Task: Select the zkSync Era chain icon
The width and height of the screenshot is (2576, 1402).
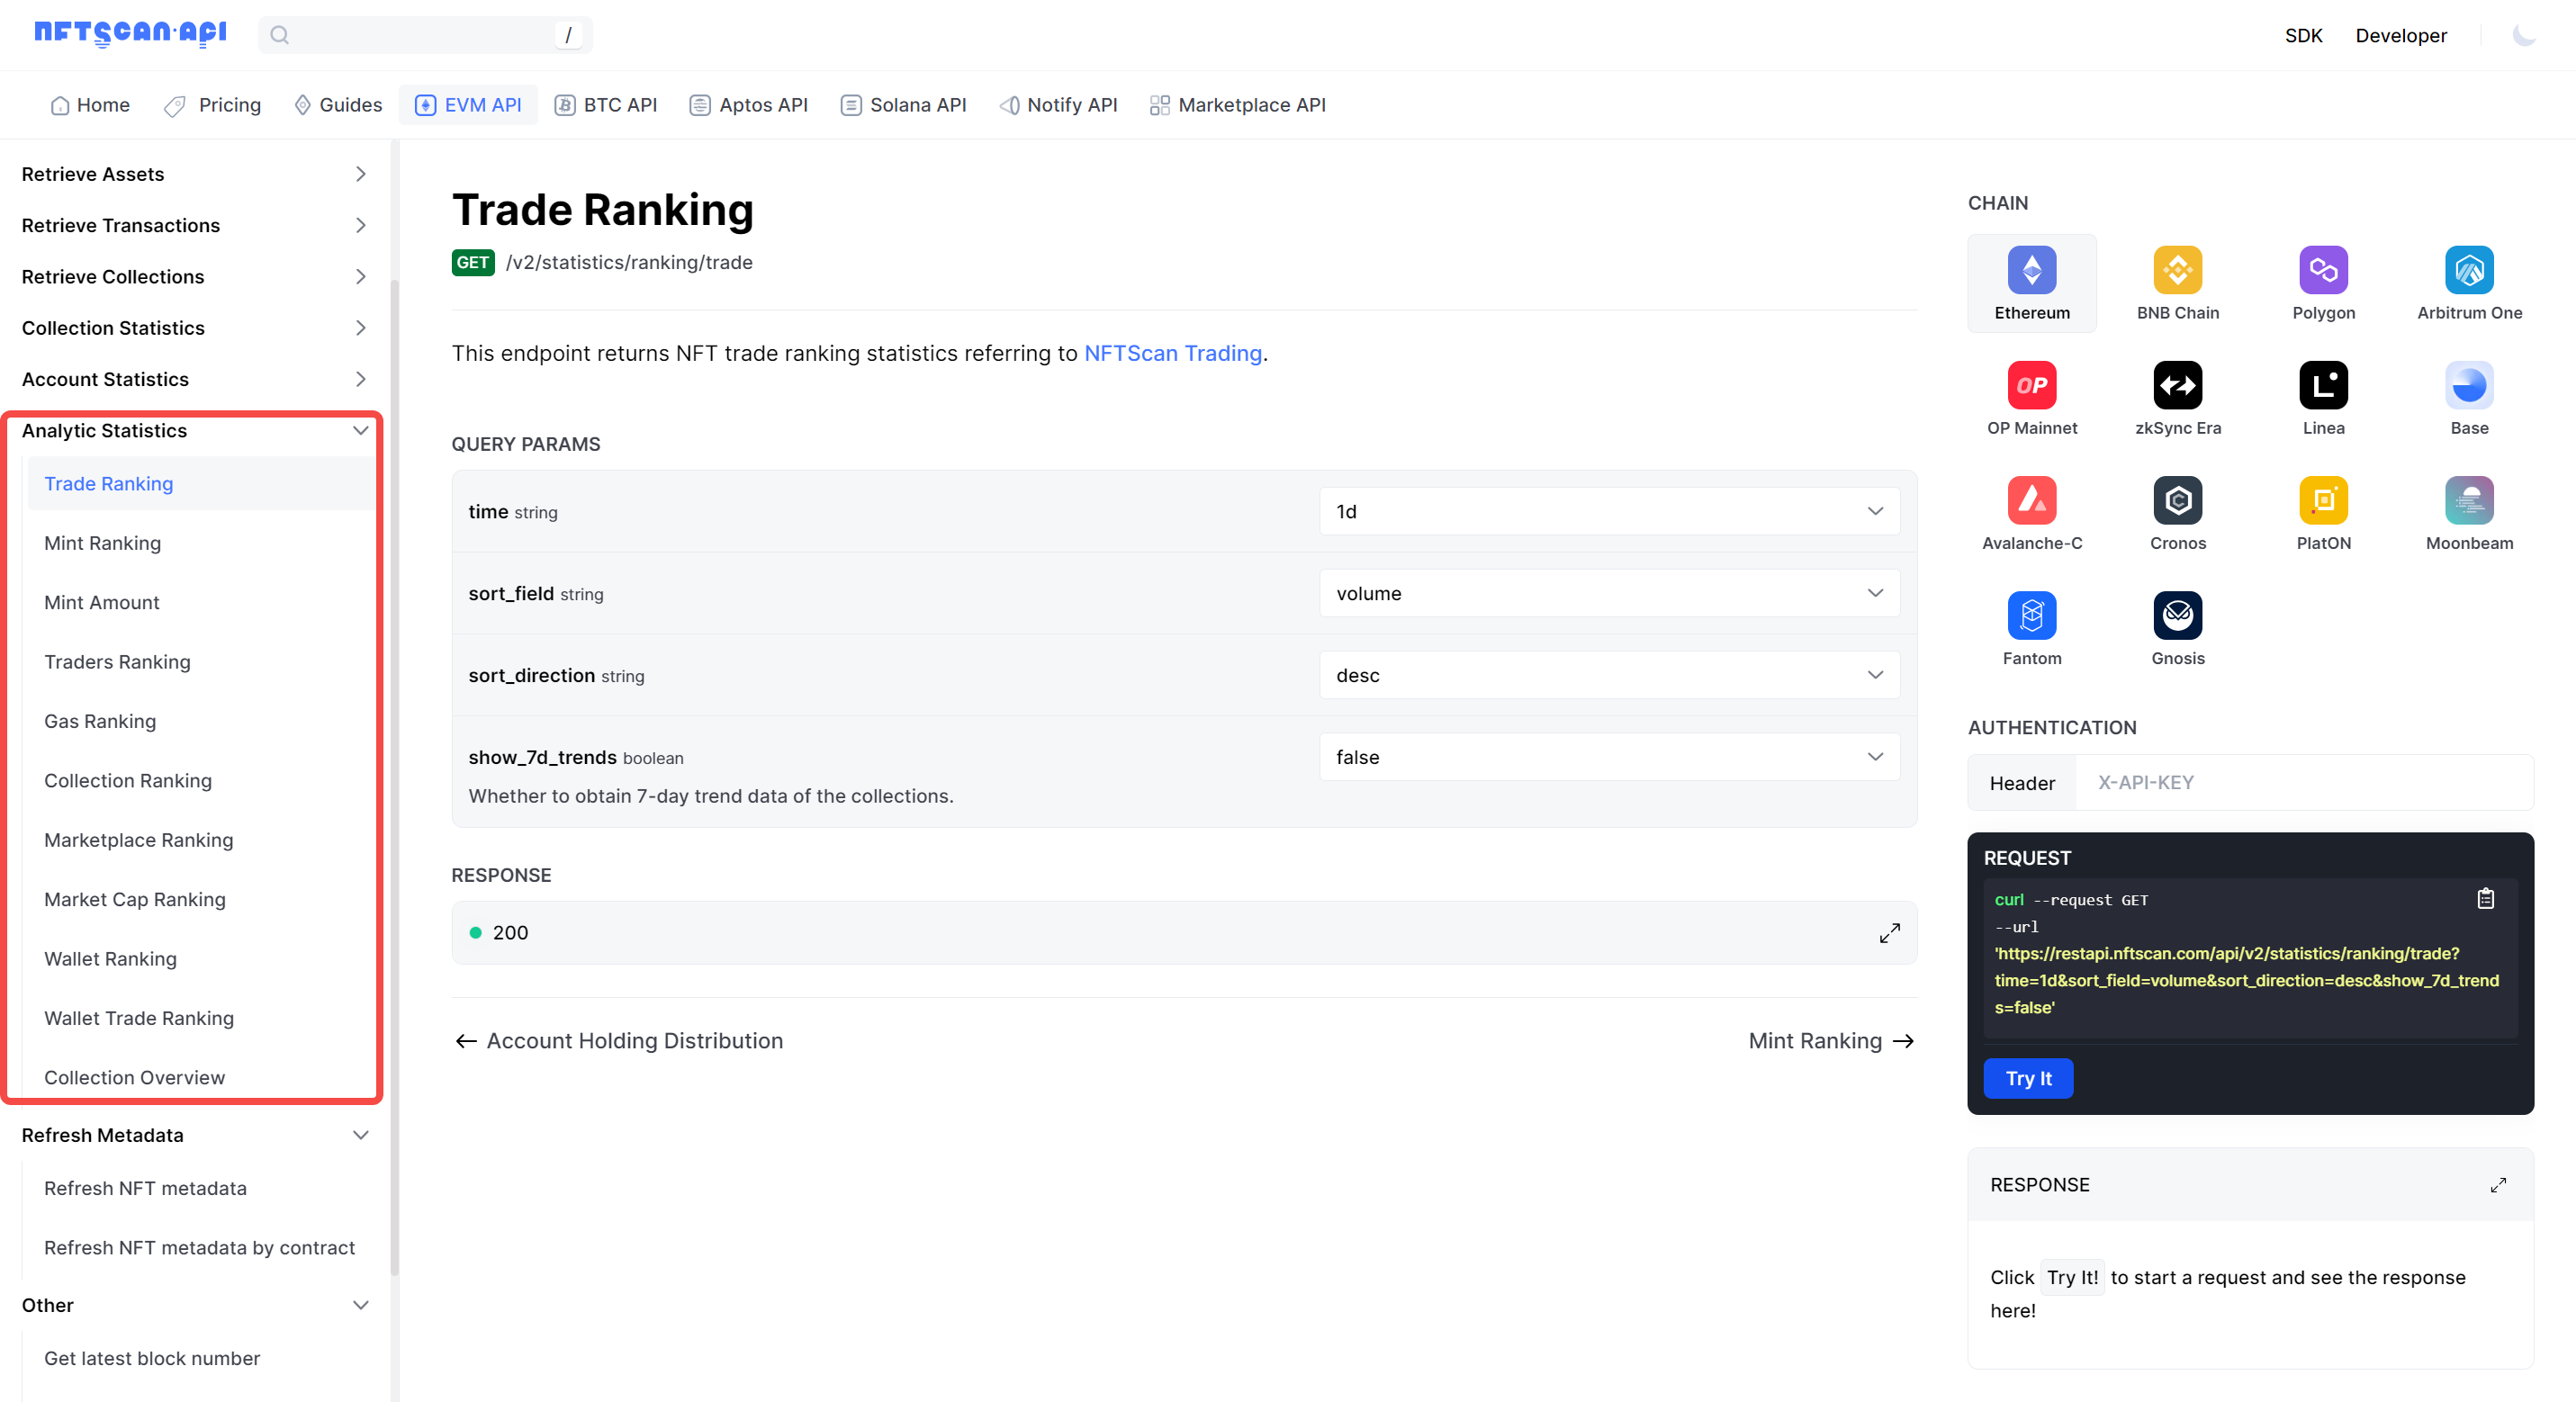Action: pyautogui.click(x=2177, y=385)
